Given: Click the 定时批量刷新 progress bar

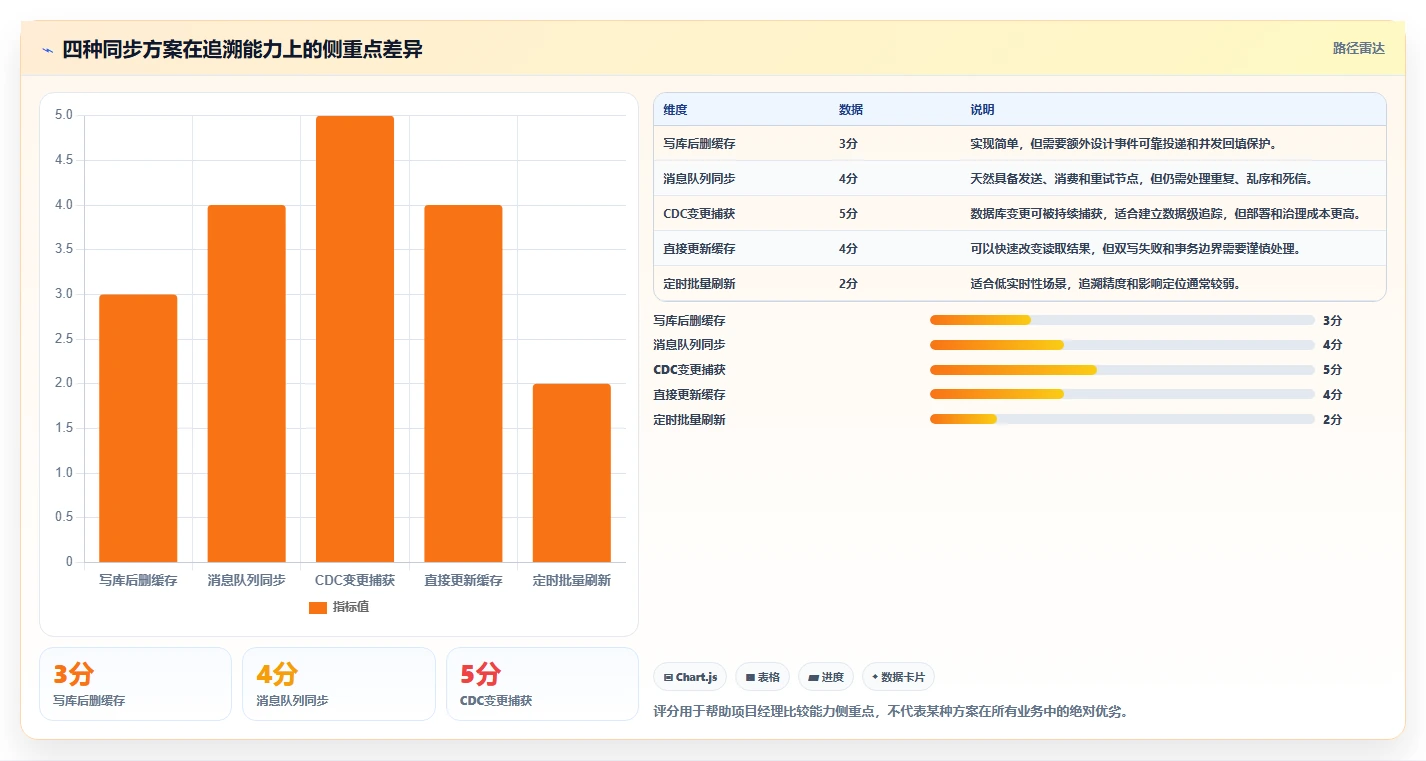Looking at the screenshot, I should [x=1122, y=419].
